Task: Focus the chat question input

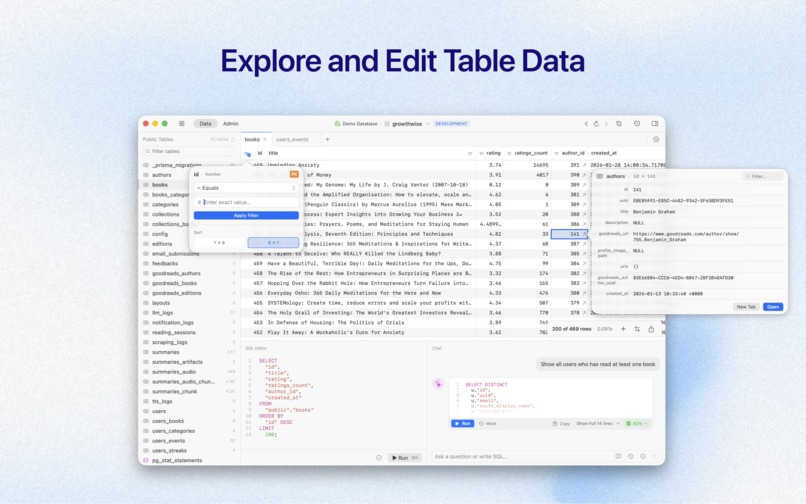Action: tap(522, 456)
